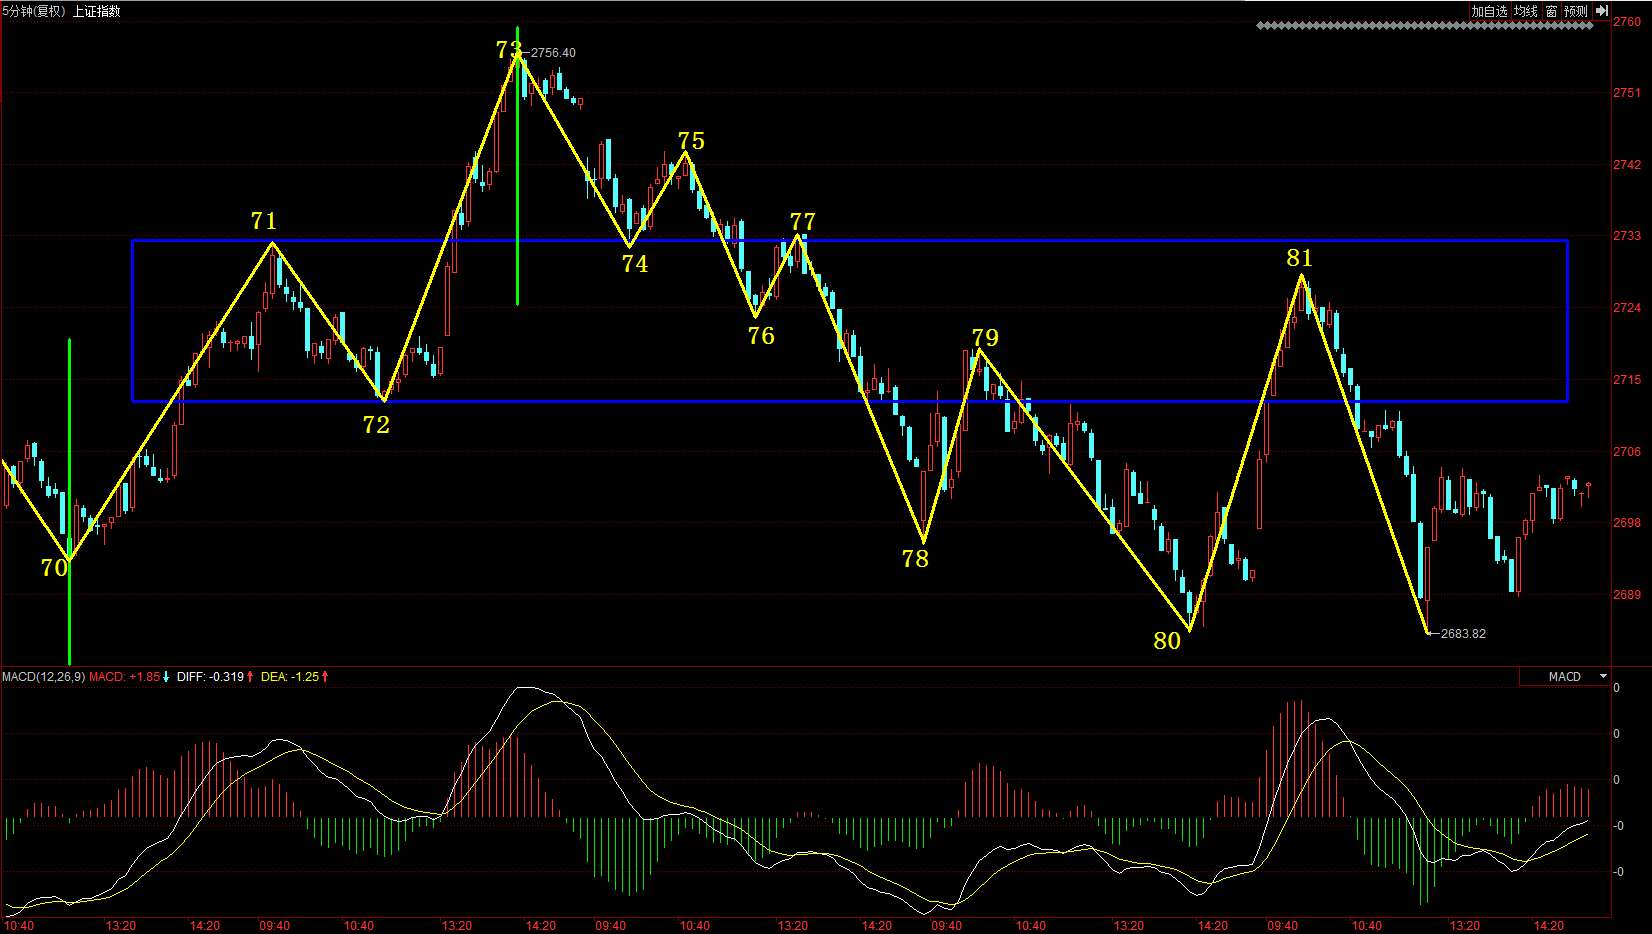Viewport: 1652px width, 934px height.
Task: Click the cyan down arrow beside MACD value
Action: coord(166,677)
